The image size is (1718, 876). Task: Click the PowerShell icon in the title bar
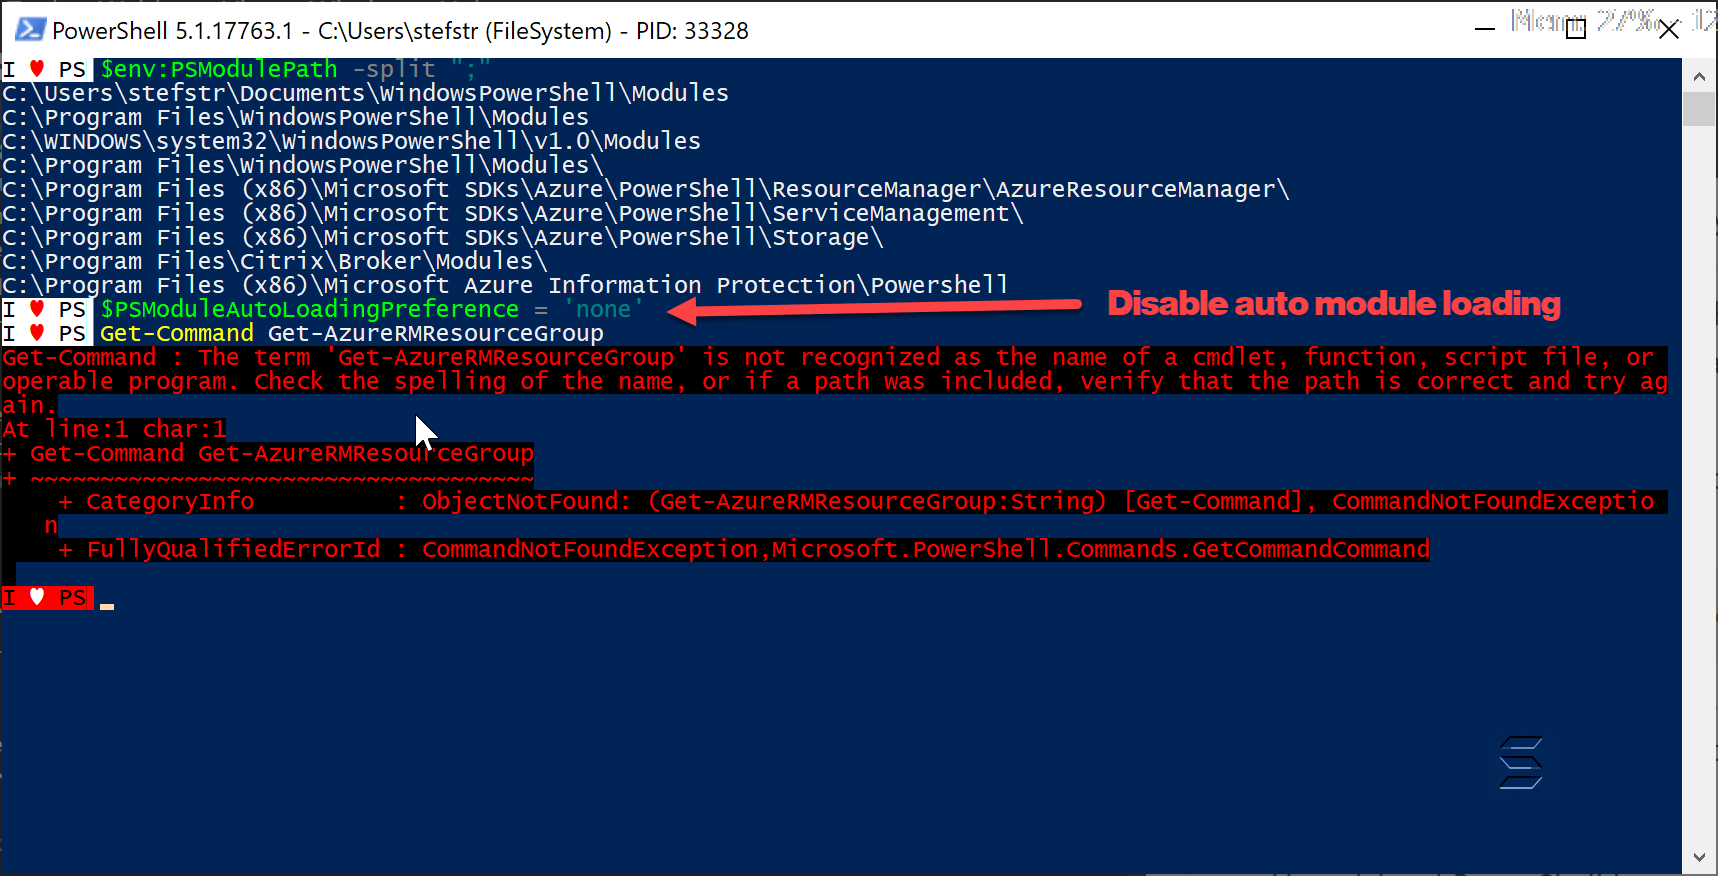coord(29,30)
